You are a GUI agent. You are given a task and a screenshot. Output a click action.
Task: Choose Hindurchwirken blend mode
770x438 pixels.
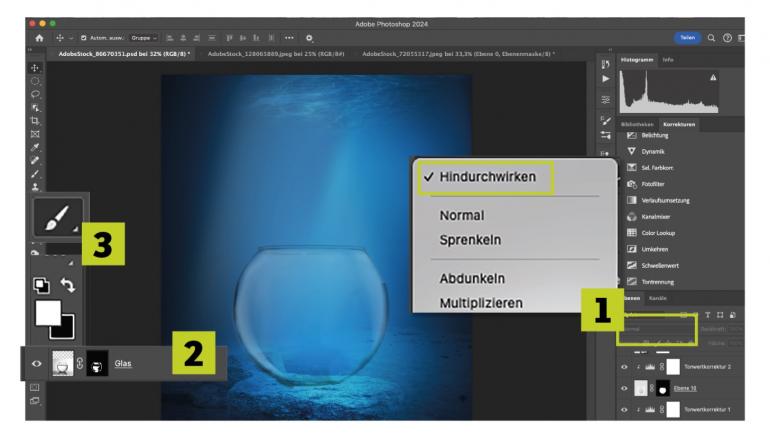487,177
